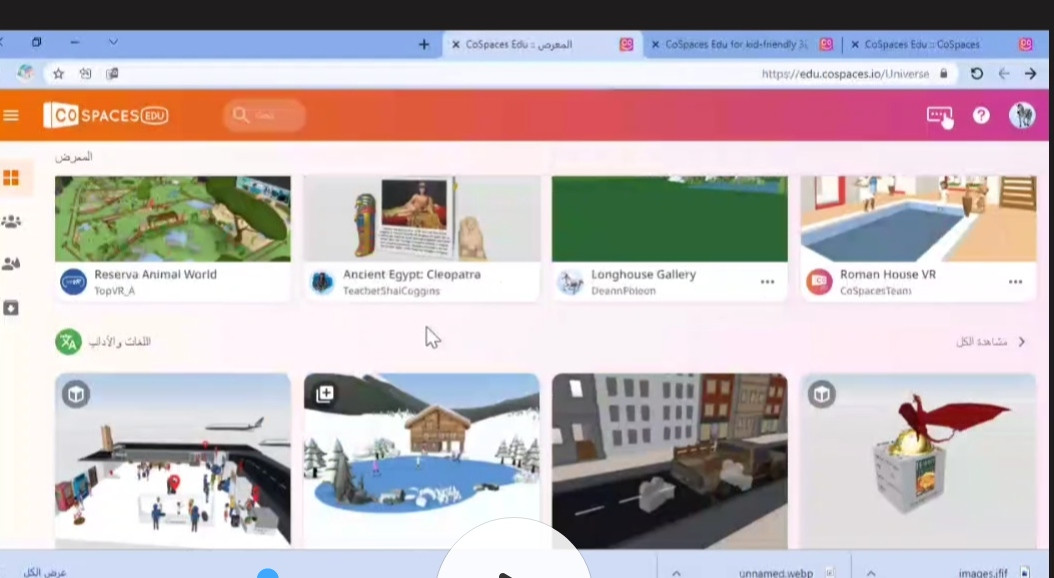Click the add-copy badge on snowy cabin card
The image size is (1054, 578).
click(325, 395)
